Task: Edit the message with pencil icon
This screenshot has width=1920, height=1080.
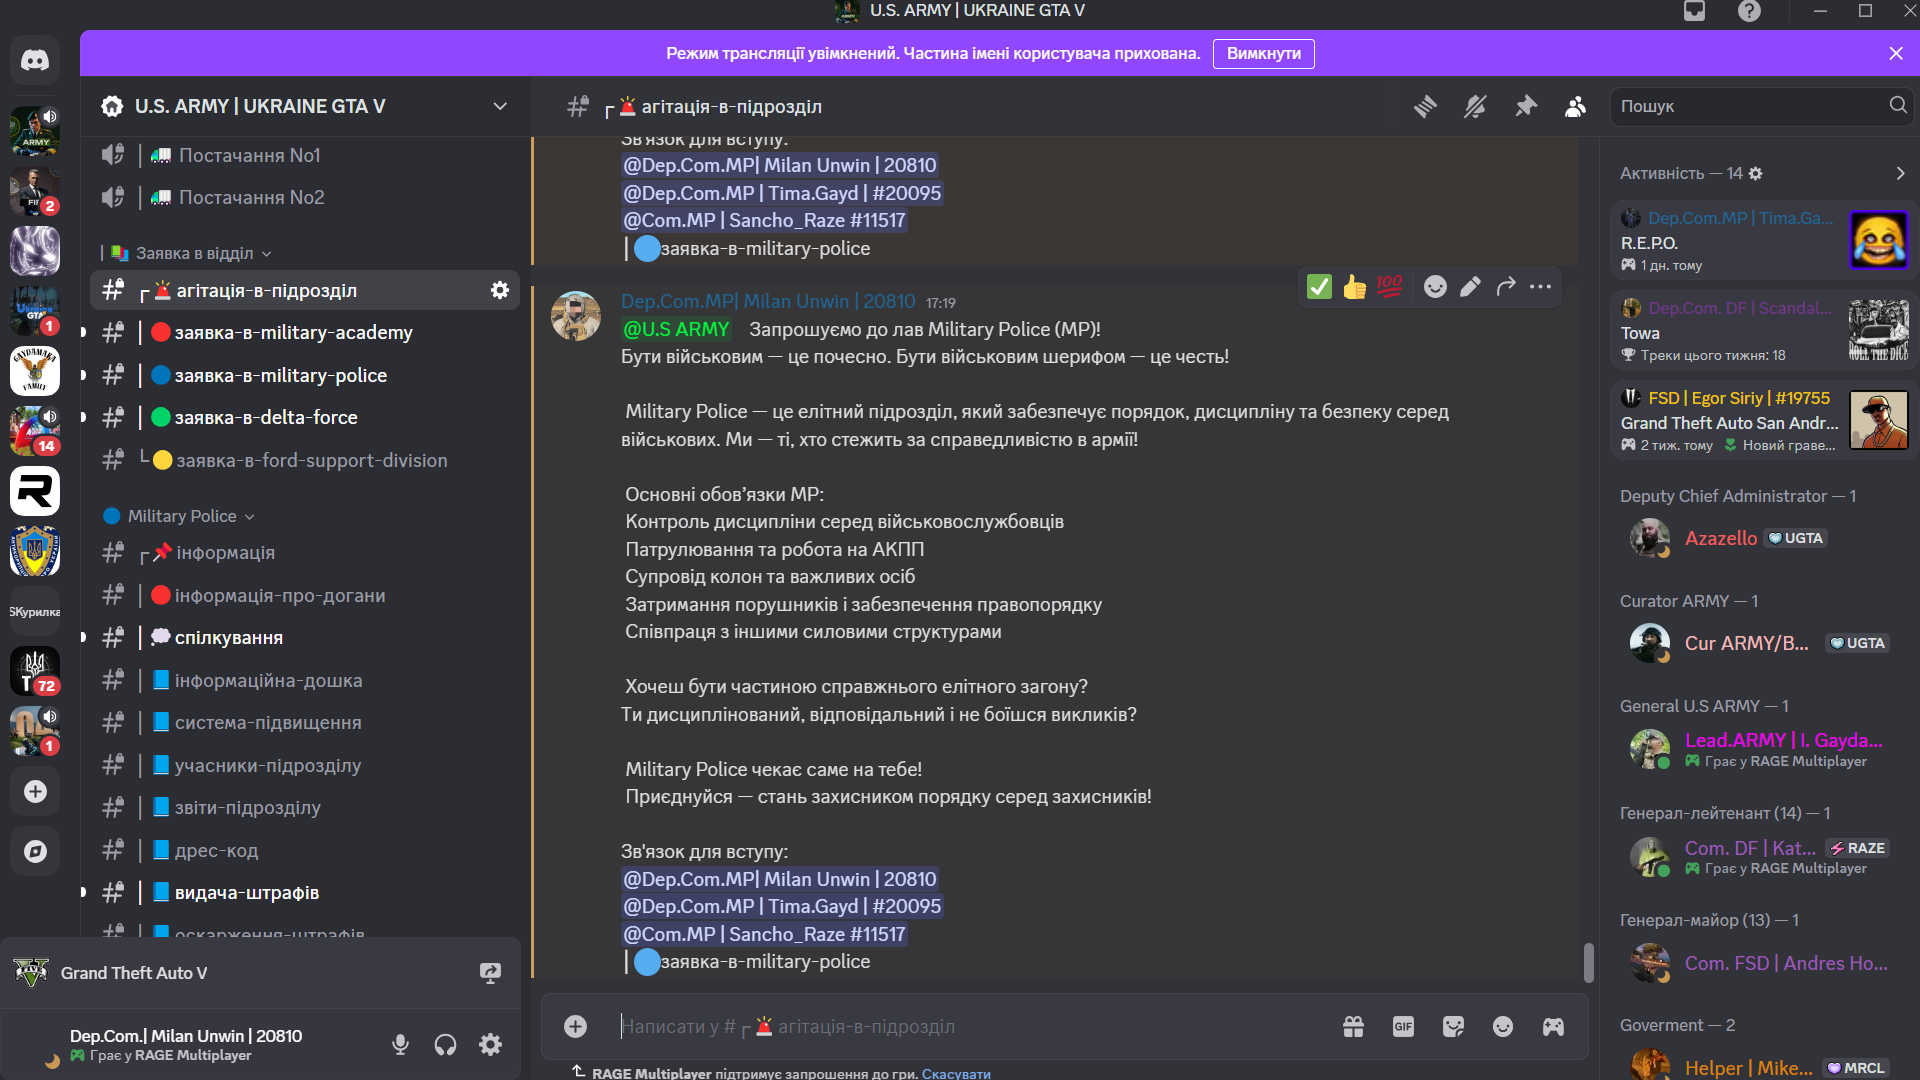Action: pyautogui.click(x=1470, y=288)
